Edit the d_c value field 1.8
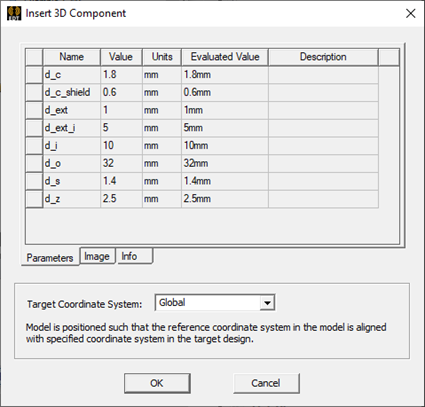The height and width of the screenshot is (407, 425). click(x=121, y=75)
